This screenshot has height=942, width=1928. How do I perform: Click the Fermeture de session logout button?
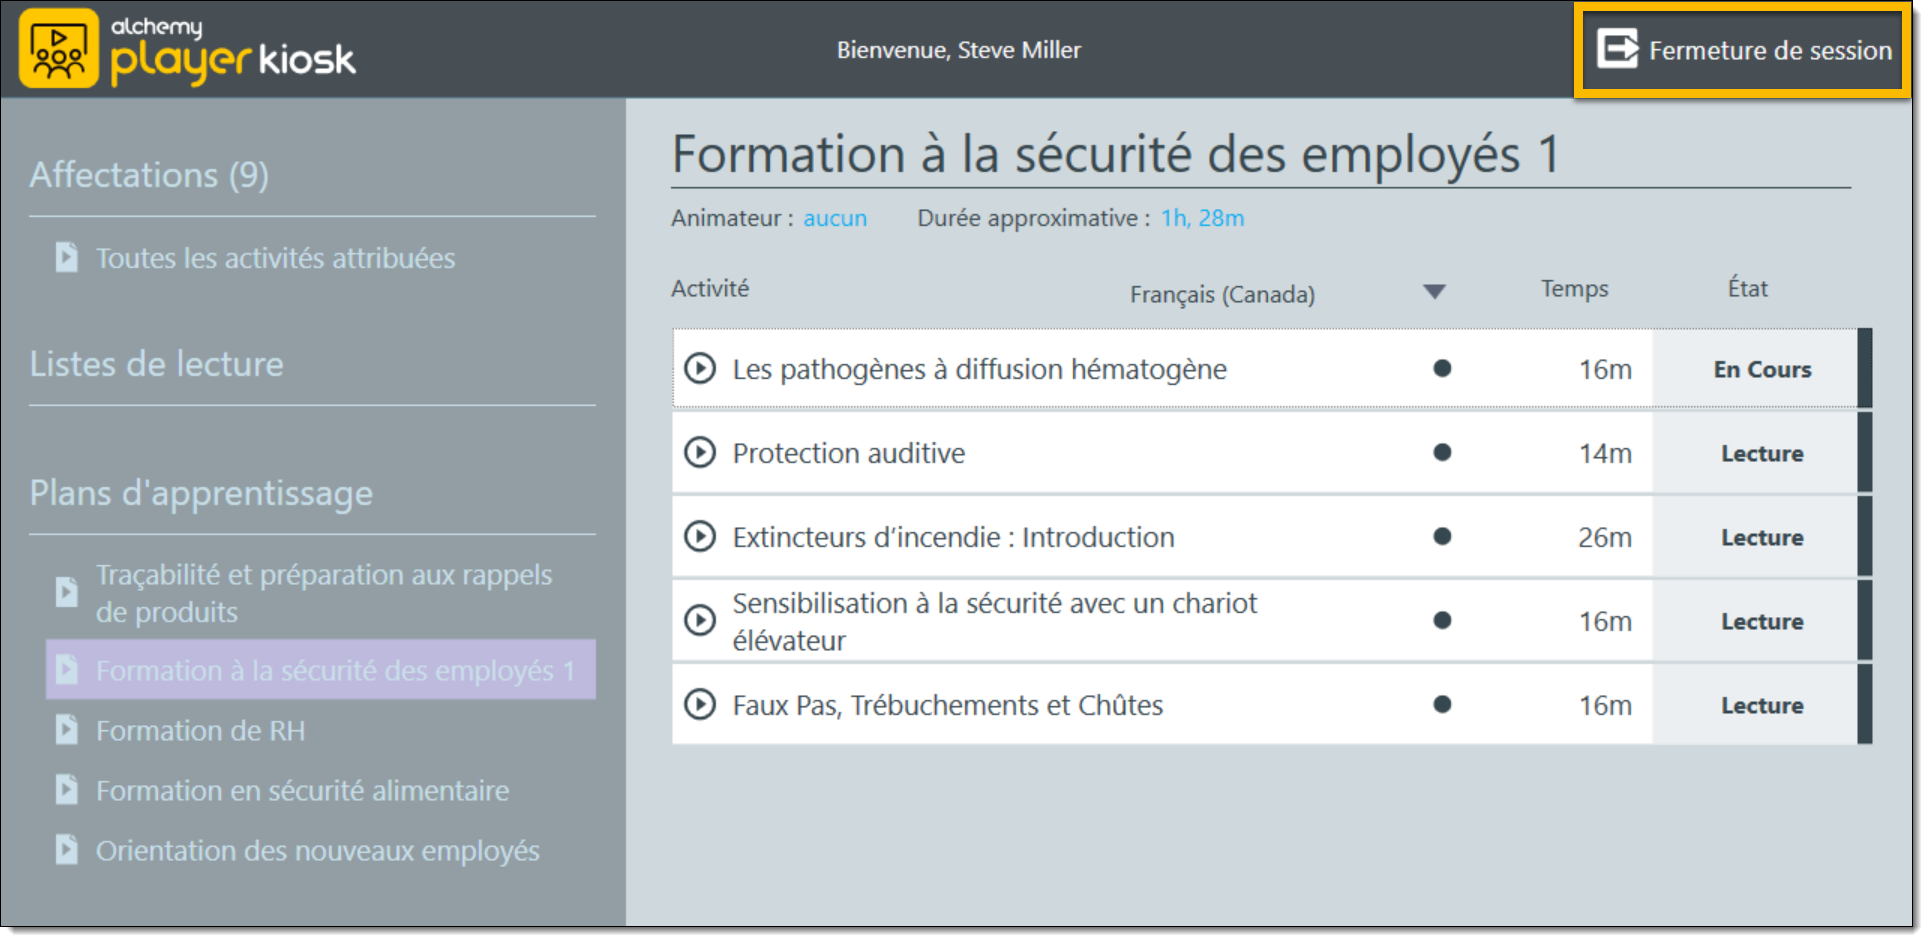1745,50
